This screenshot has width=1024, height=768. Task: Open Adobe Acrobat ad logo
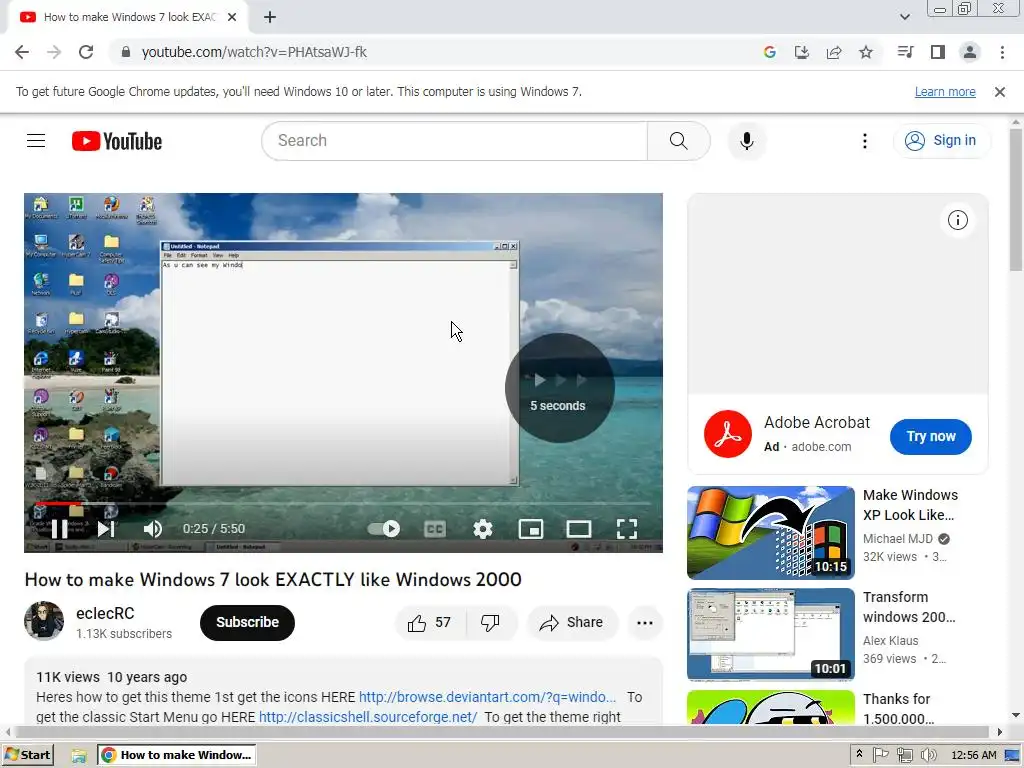(728, 434)
